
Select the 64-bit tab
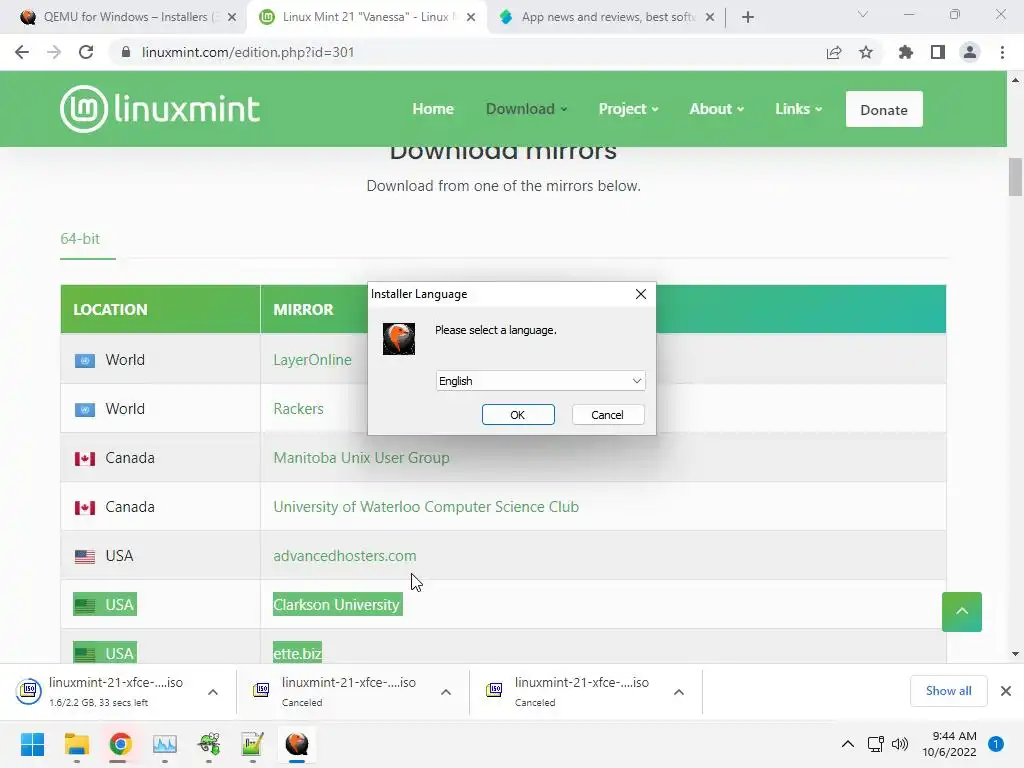click(x=80, y=239)
